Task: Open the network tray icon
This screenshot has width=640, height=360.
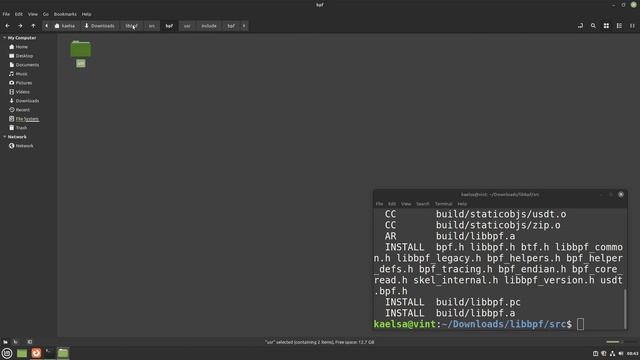Action: pyautogui.click(x=612, y=353)
